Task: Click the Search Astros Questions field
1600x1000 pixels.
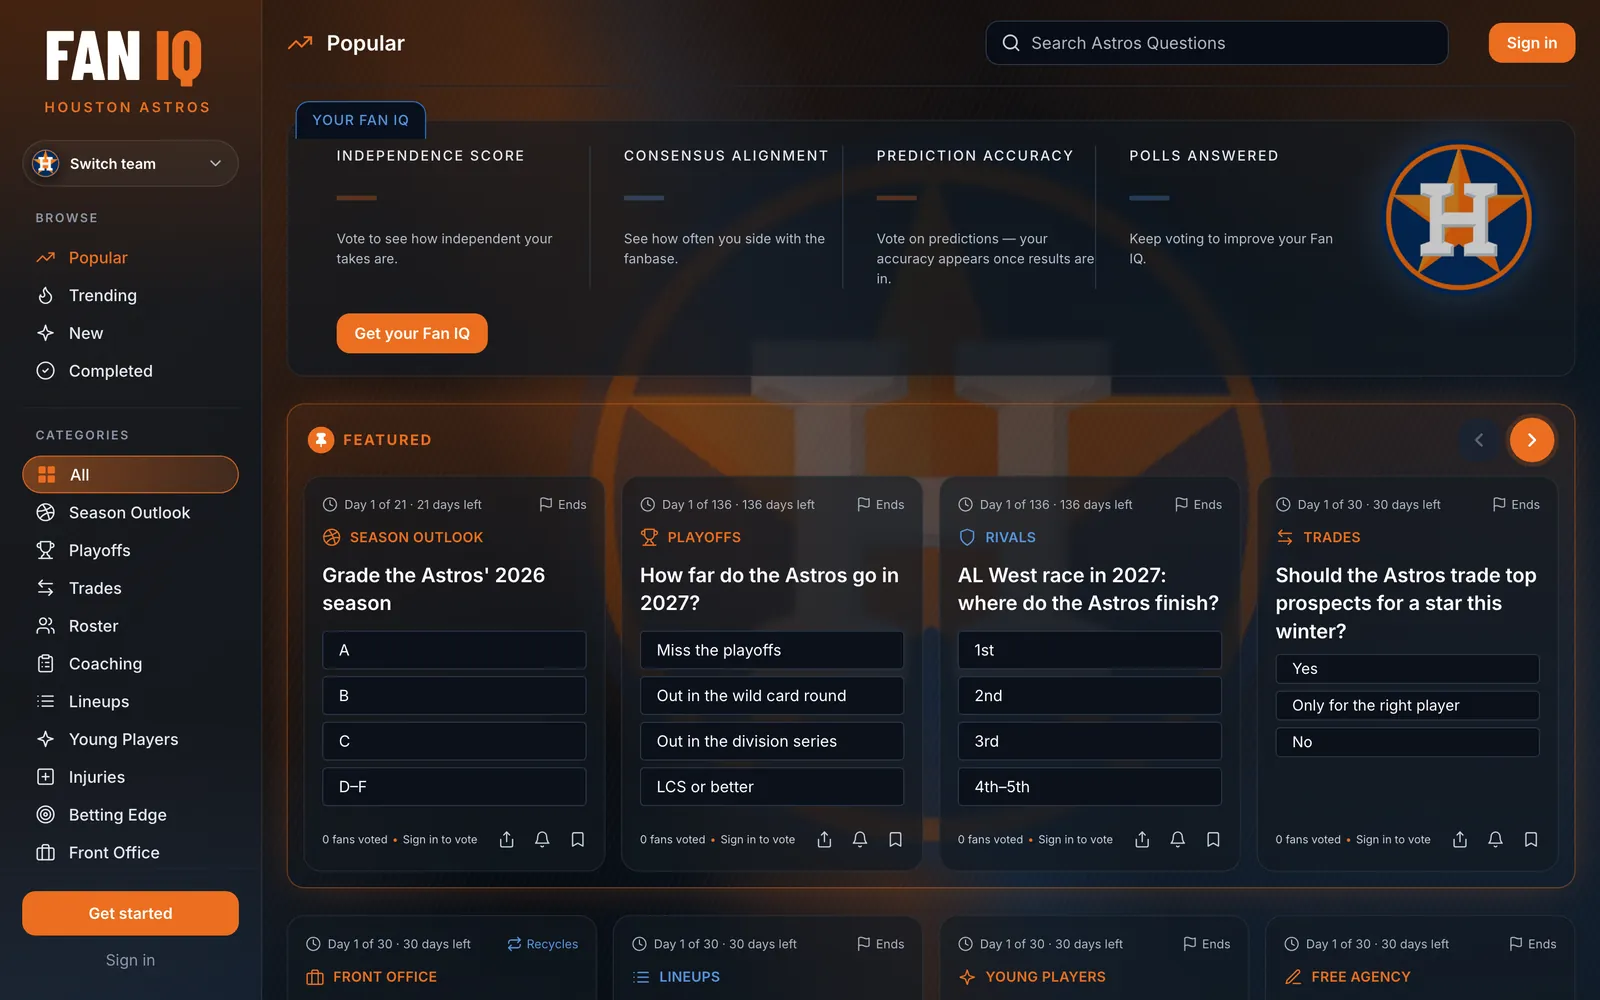Action: [1216, 43]
